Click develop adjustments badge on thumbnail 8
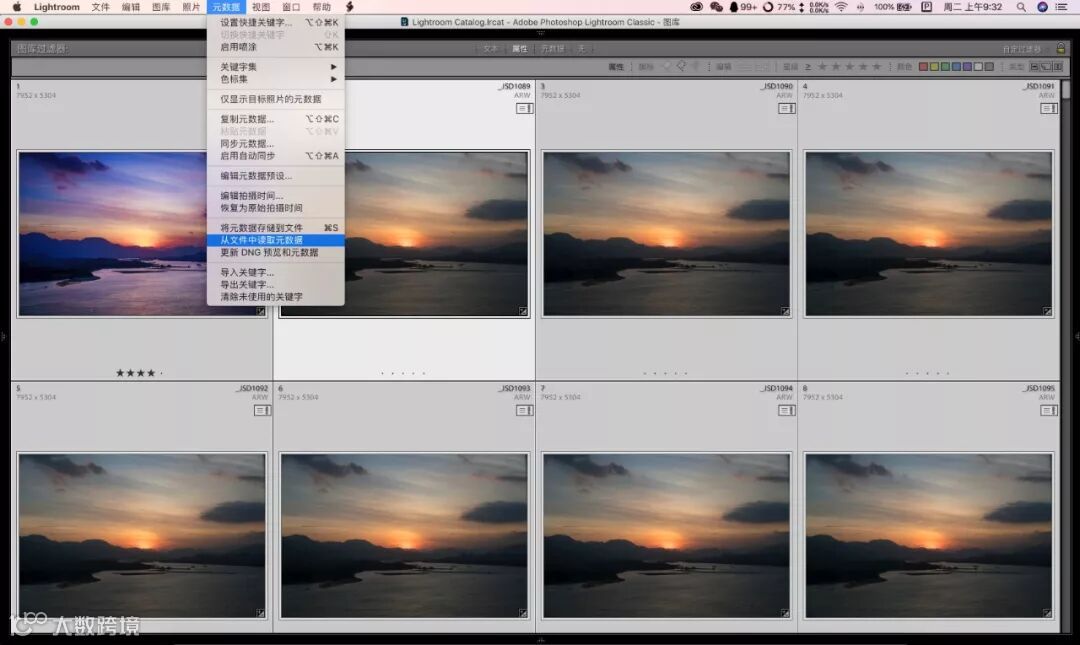This screenshot has height=645, width=1080. [1047, 613]
